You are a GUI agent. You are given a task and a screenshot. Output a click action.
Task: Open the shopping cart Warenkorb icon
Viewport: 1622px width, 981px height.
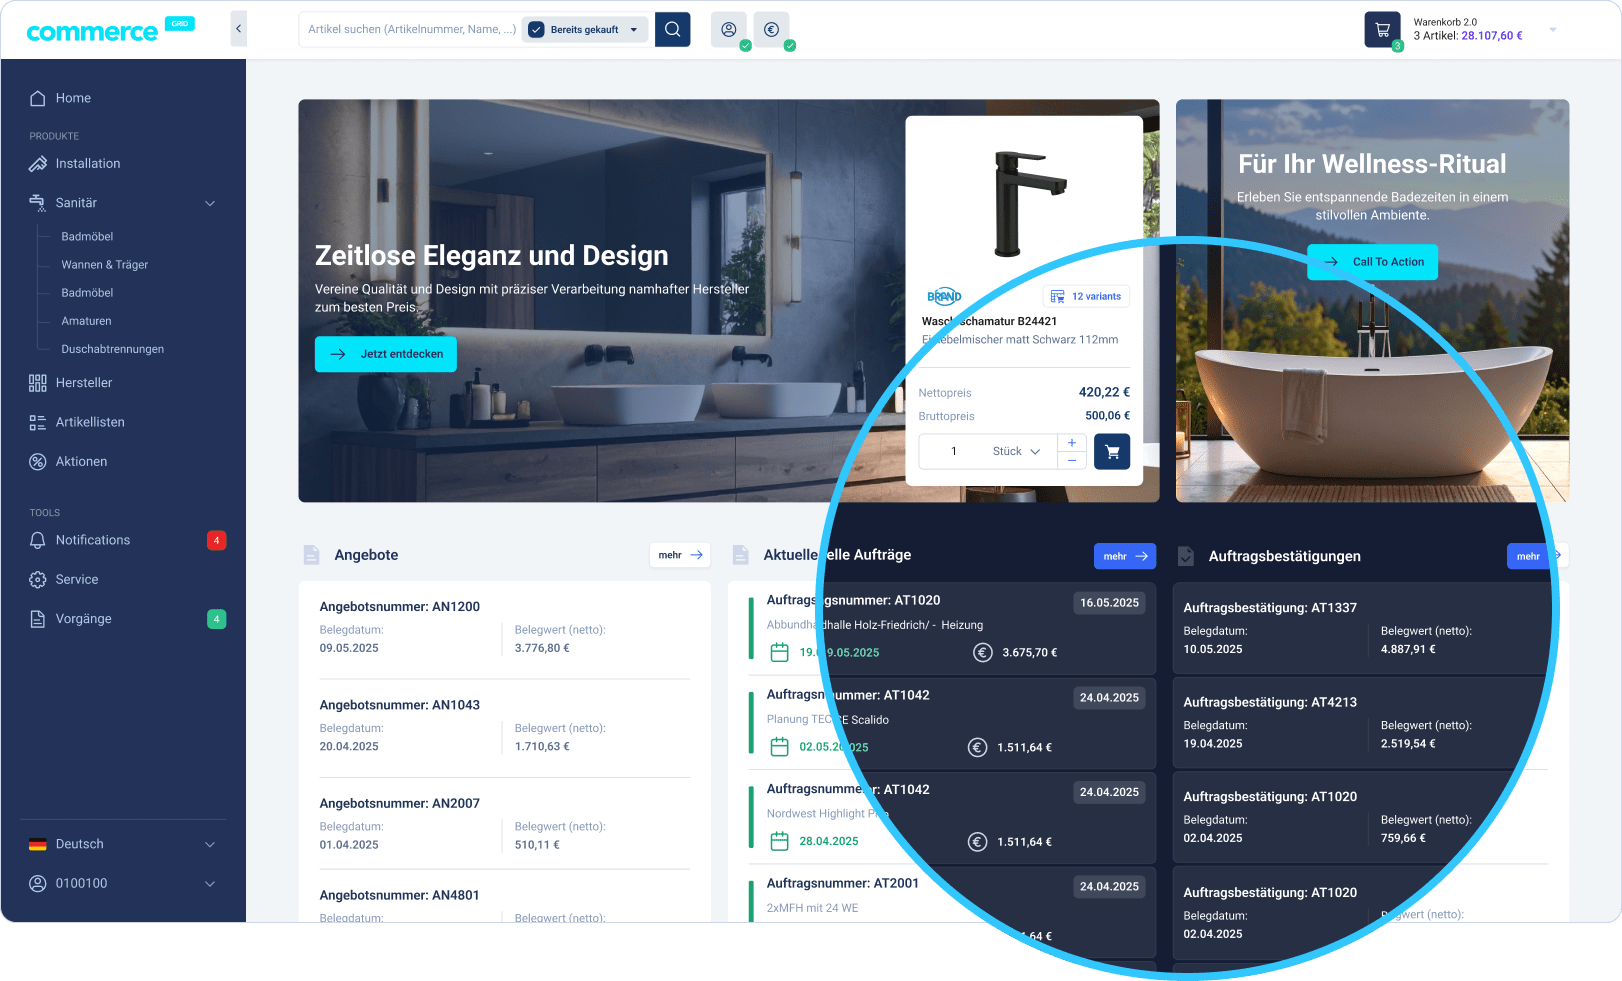tap(1382, 30)
